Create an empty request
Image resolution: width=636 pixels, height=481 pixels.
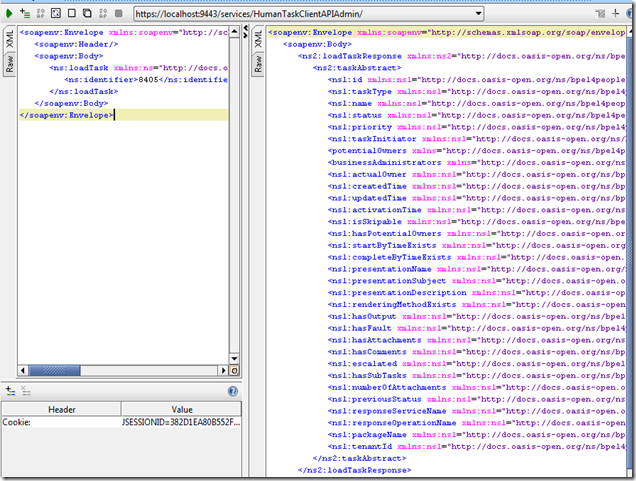tap(72, 13)
